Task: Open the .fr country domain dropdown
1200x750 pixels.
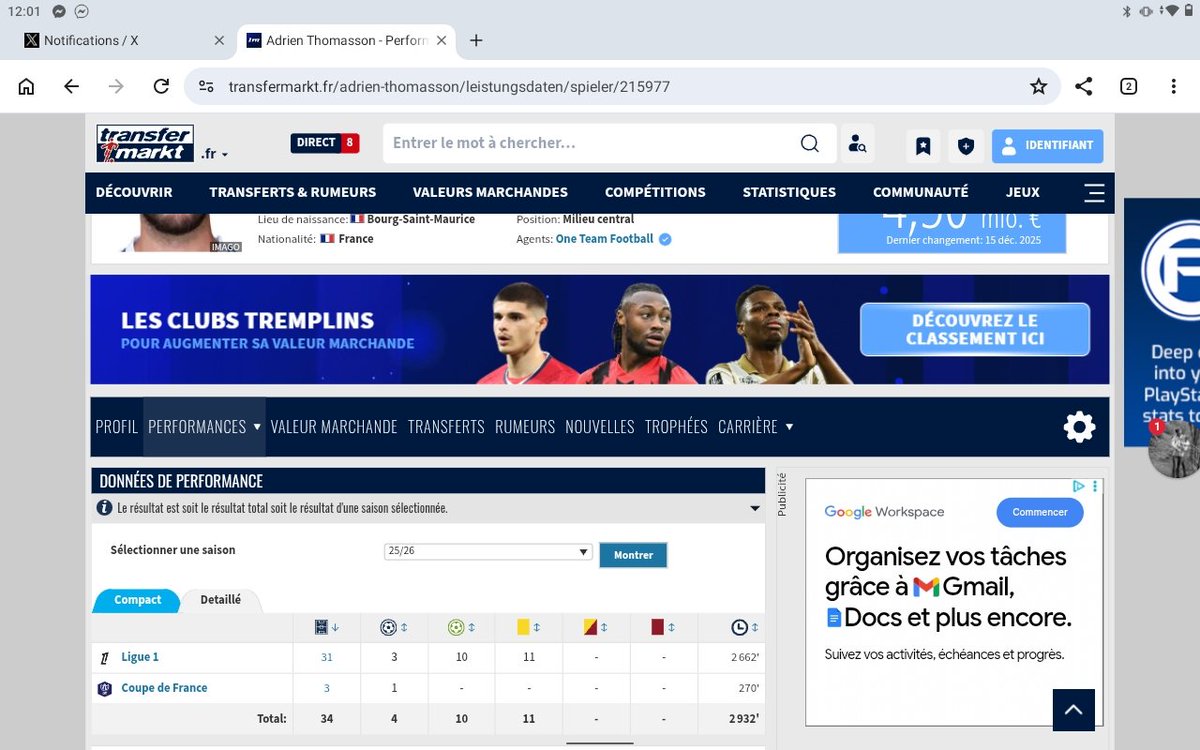Action: click(x=214, y=154)
